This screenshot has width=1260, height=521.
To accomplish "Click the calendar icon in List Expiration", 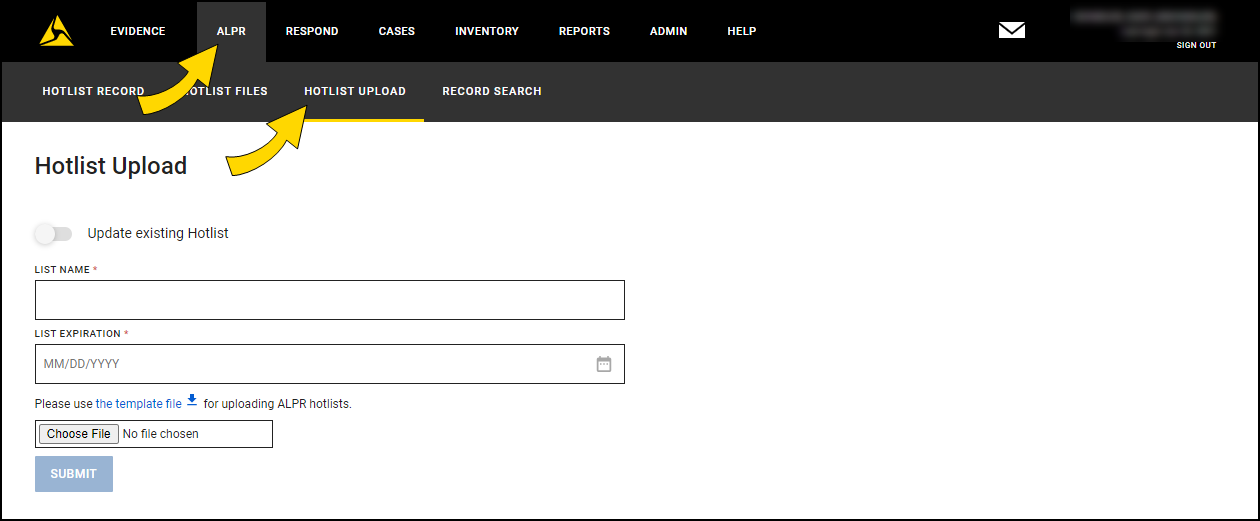I will click(604, 364).
